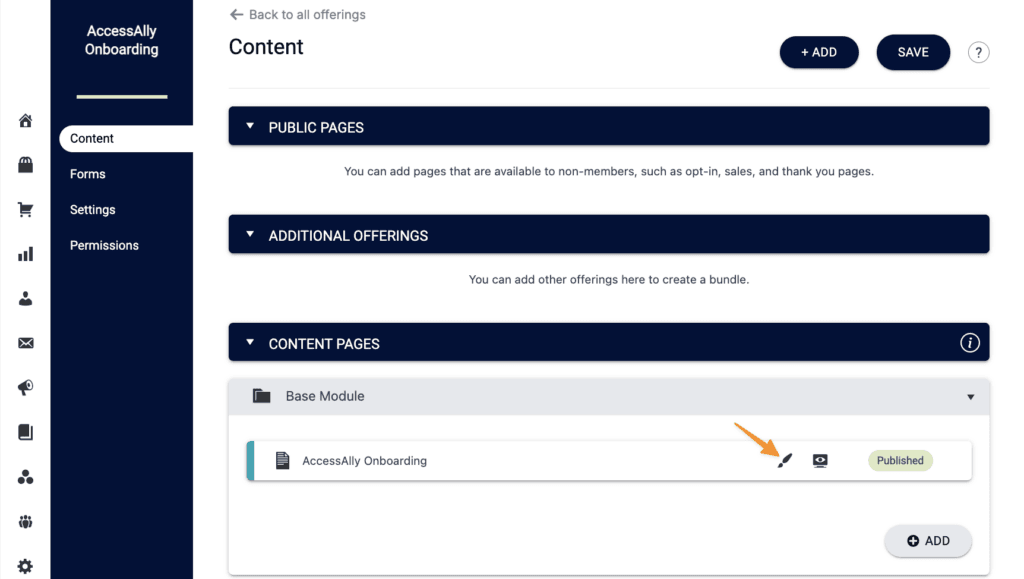
Task: Open the bar chart metrics icon
Action: click(x=26, y=254)
